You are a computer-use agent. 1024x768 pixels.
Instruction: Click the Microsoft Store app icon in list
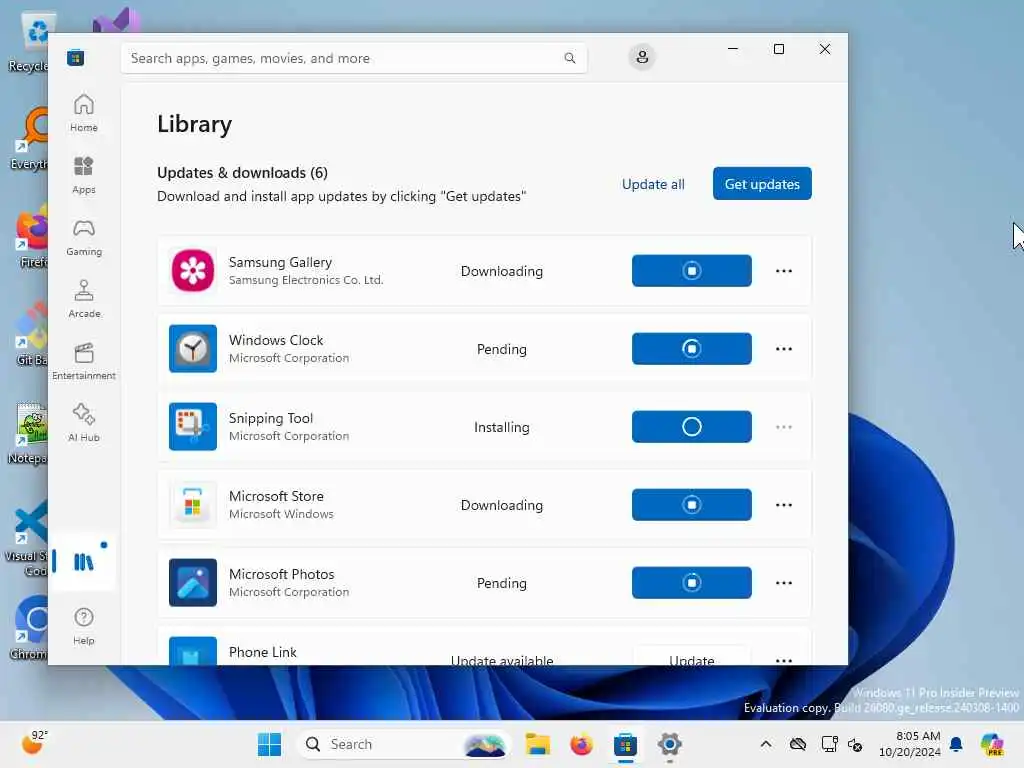pos(193,504)
